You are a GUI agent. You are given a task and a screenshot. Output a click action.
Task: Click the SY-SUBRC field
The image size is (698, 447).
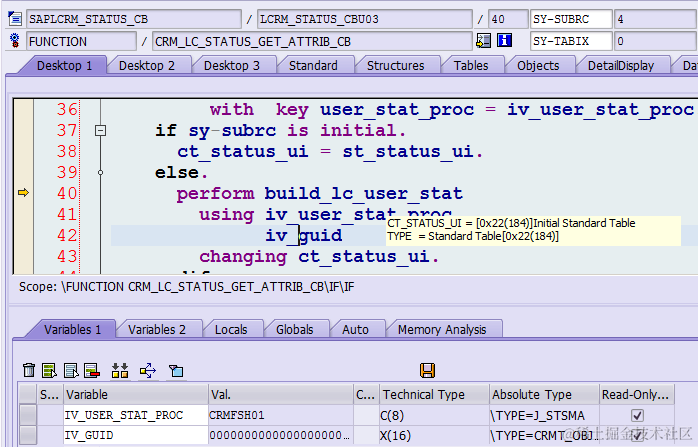pyautogui.click(x=571, y=19)
